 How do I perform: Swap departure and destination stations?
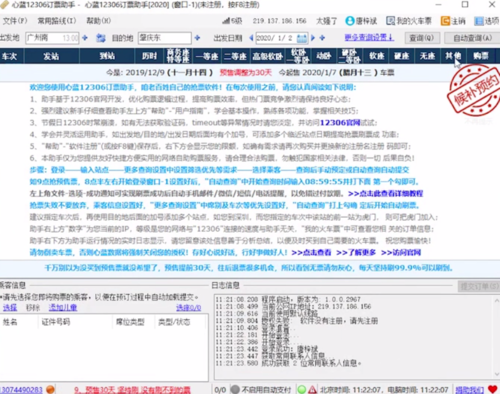tap(101, 38)
